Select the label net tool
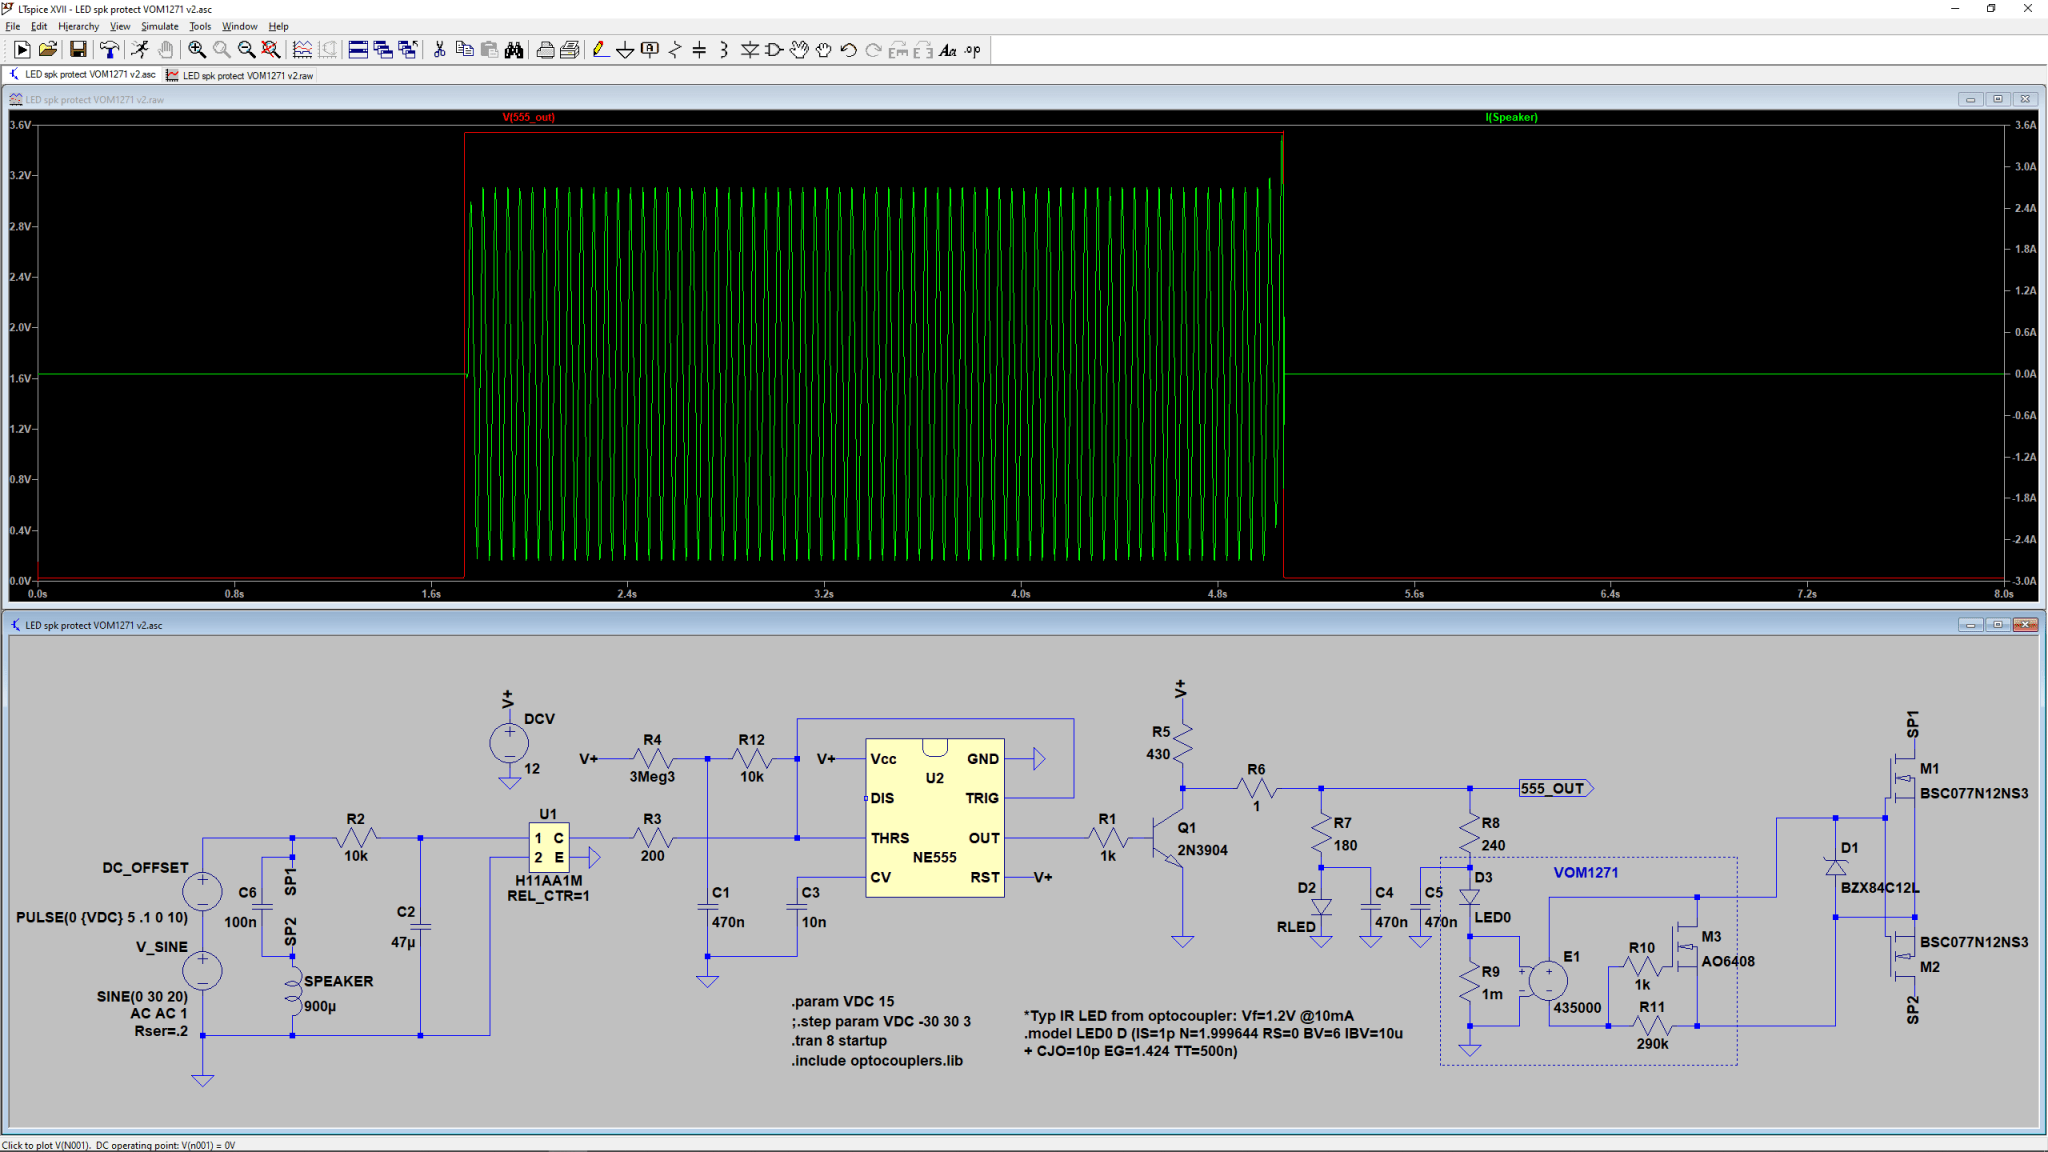Viewport: 2048px width, 1152px height. click(x=650, y=49)
